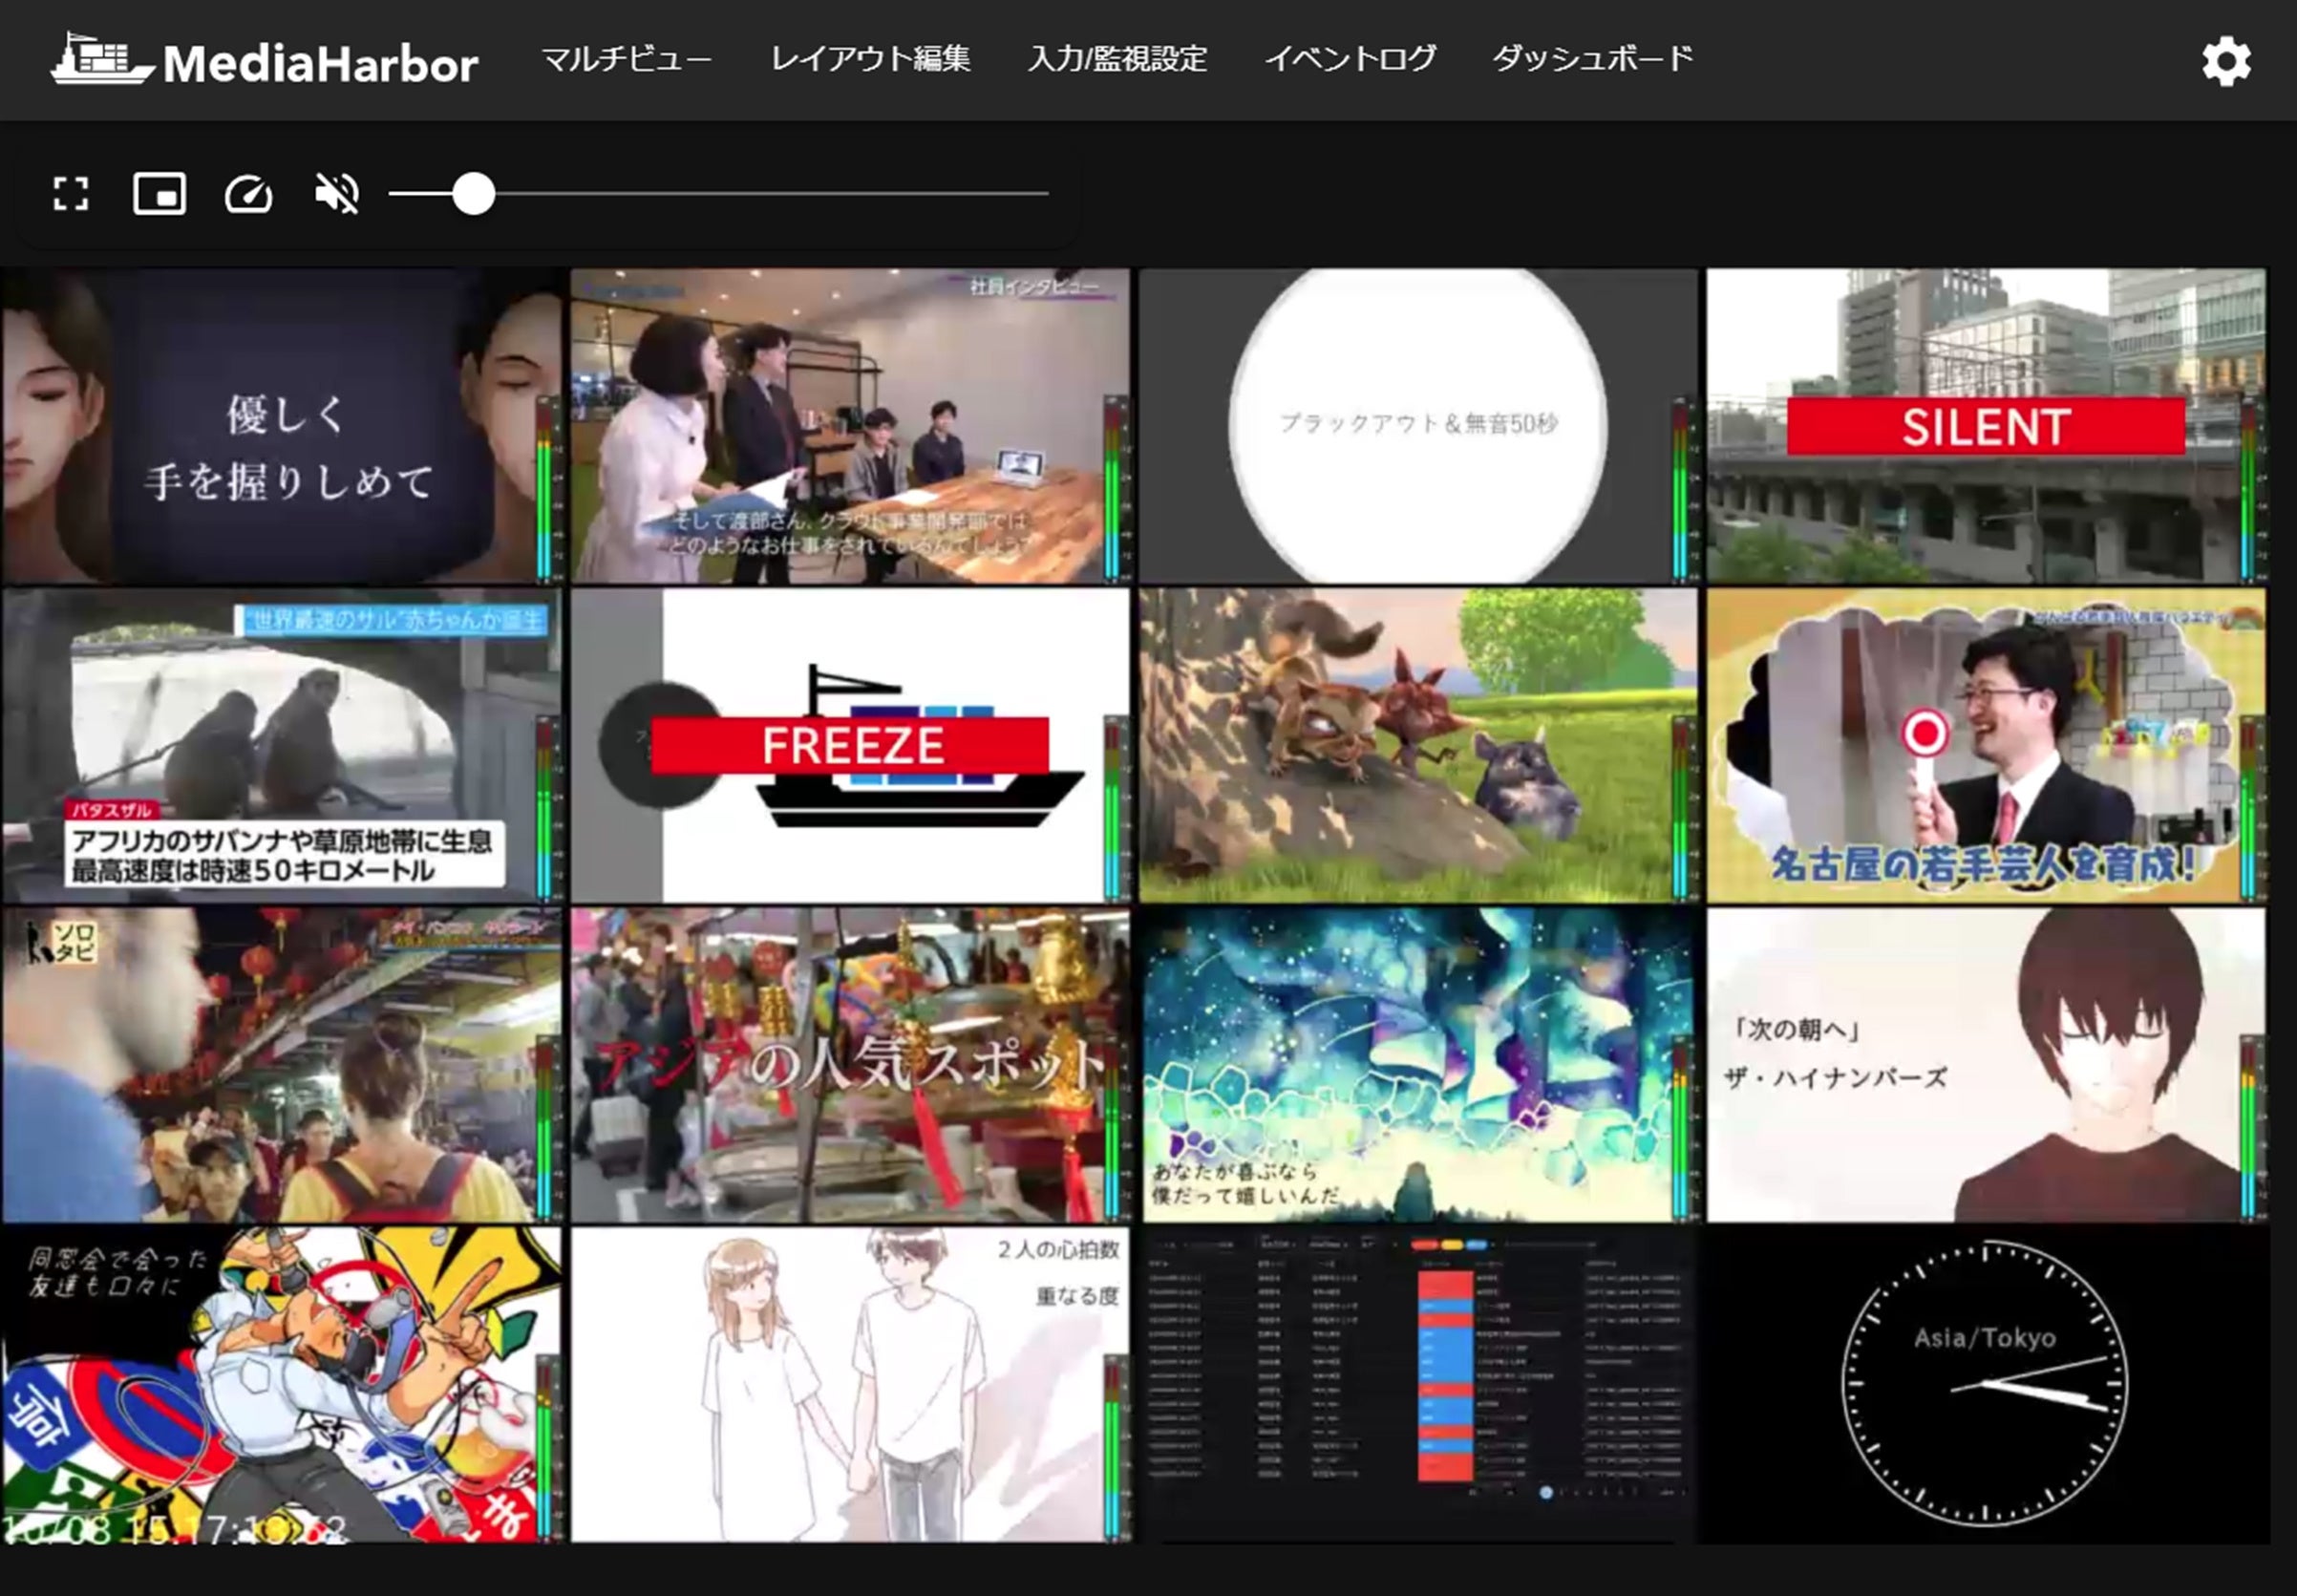Click the アジアの人気スポット video tile
Screen dimensions: 2297x1596
[850, 1065]
